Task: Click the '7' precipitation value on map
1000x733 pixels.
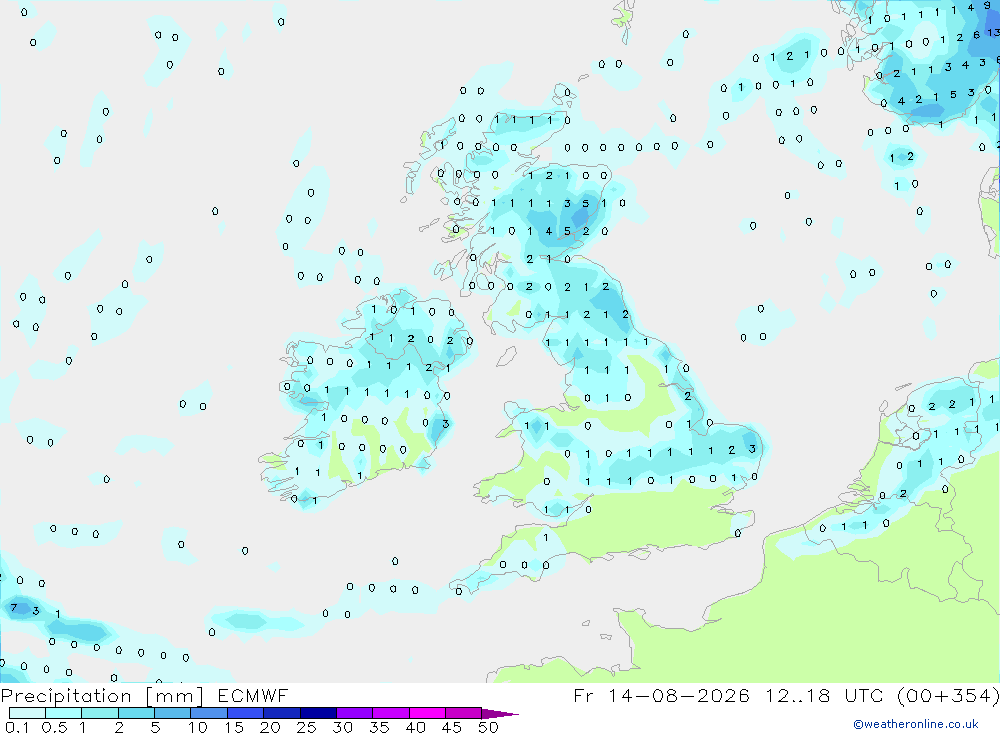Action: 13,607
